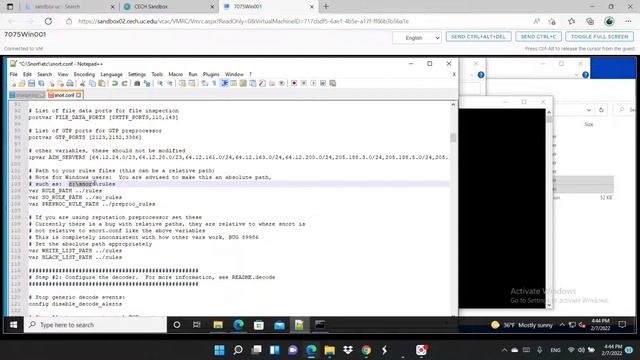Click the 'config disable_decode_alerts' line
The height and width of the screenshot is (360, 640).
(75, 304)
